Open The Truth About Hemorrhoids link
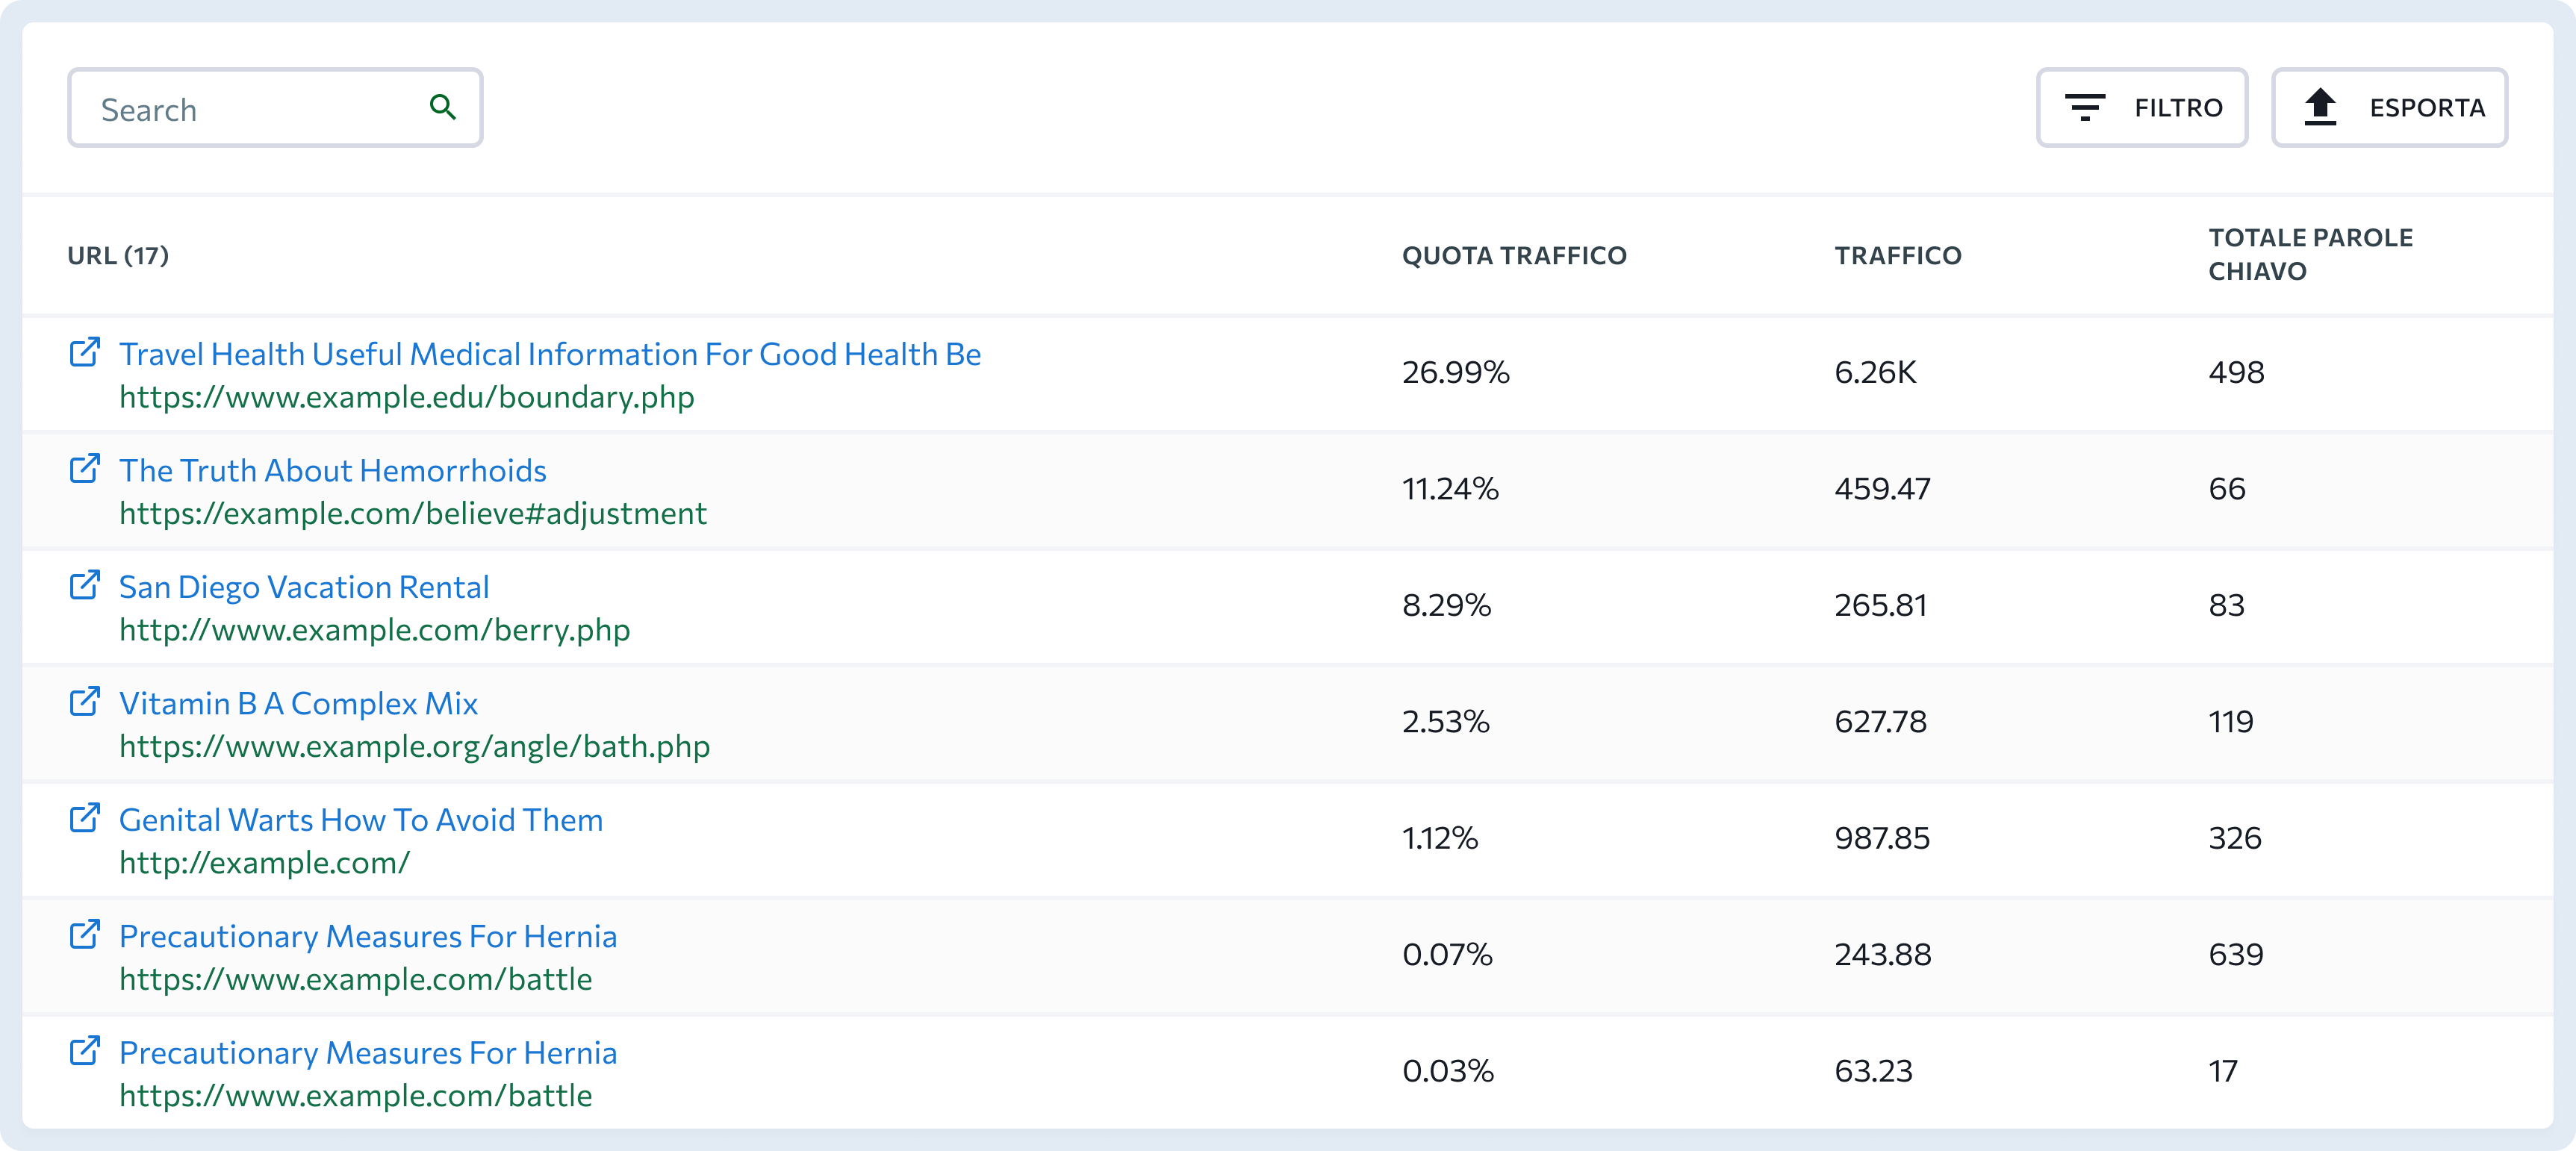Image resolution: width=2576 pixels, height=1151 pixels. coord(333,470)
